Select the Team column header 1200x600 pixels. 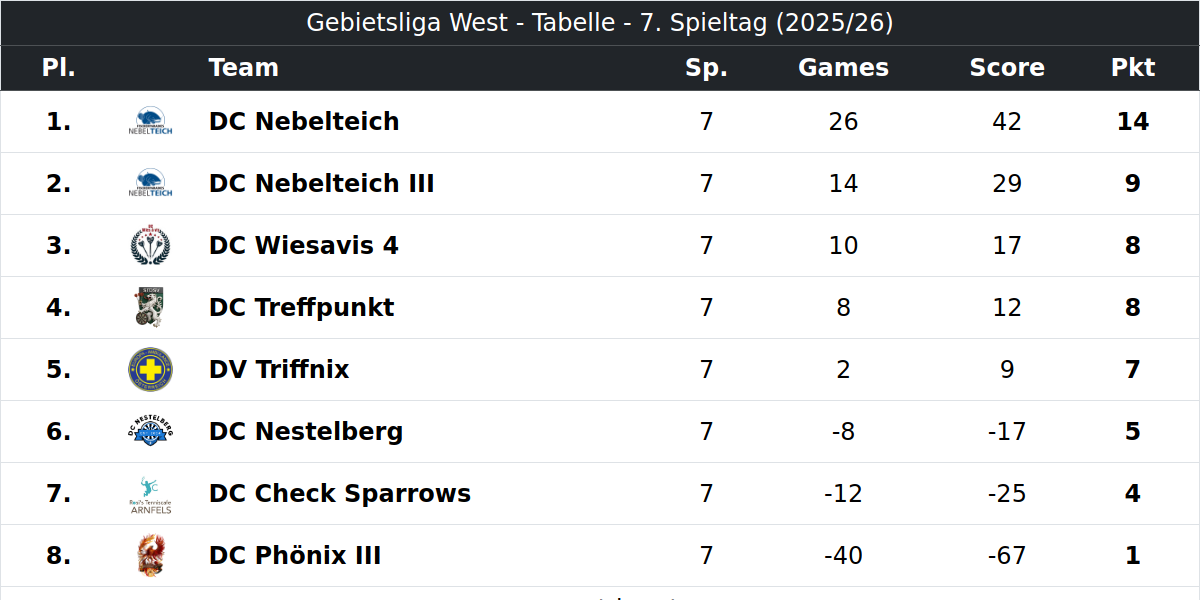(244, 68)
